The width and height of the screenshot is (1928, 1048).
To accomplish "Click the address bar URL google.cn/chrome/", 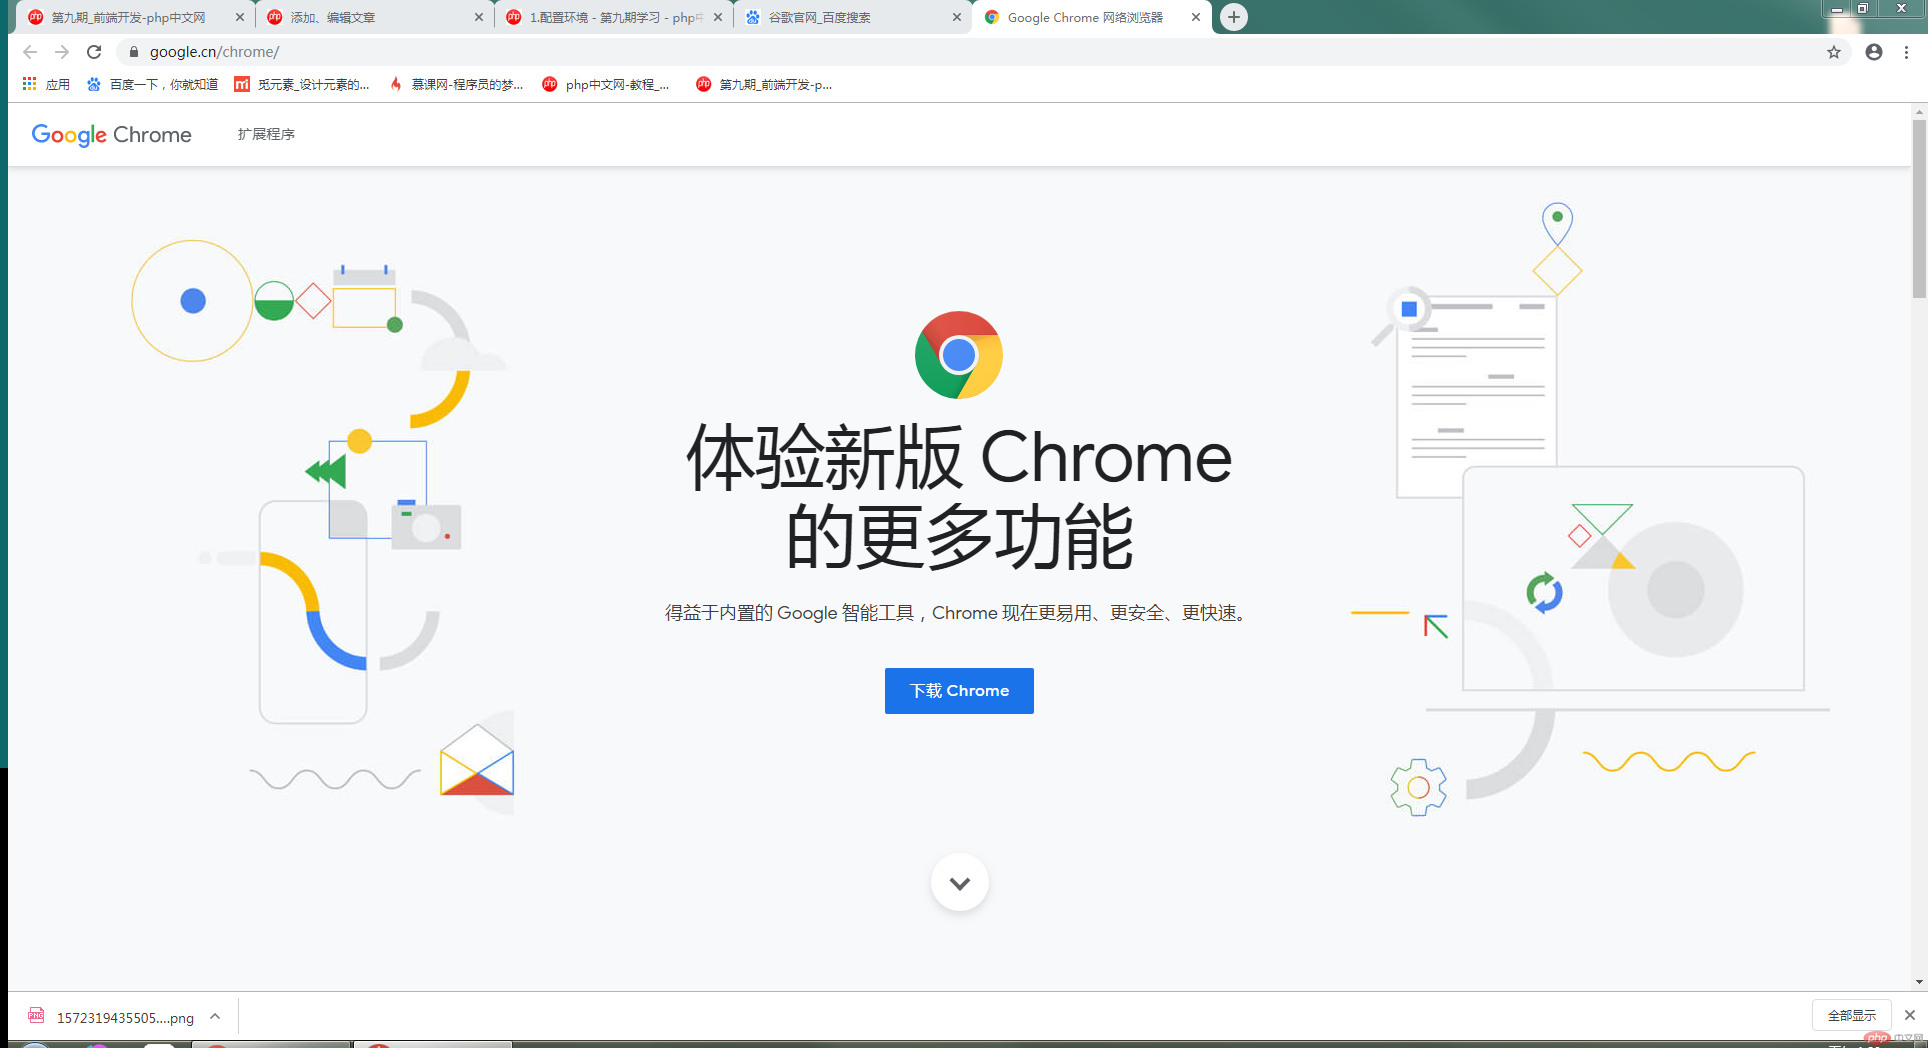I will pos(214,52).
